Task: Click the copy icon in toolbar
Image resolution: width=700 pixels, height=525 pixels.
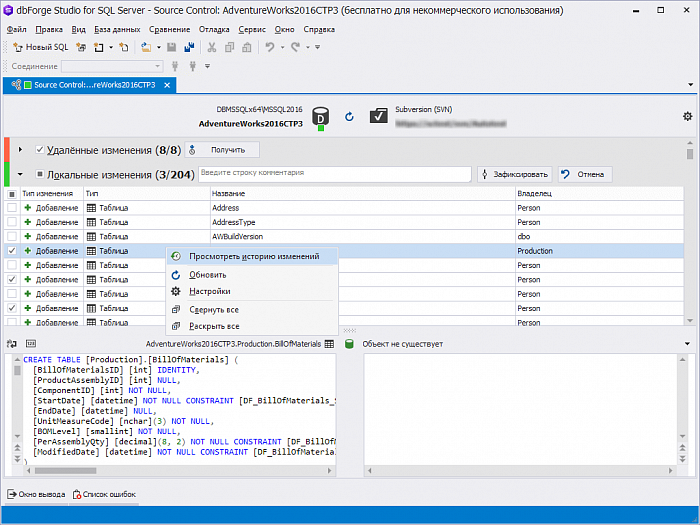Action: pos(229,47)
